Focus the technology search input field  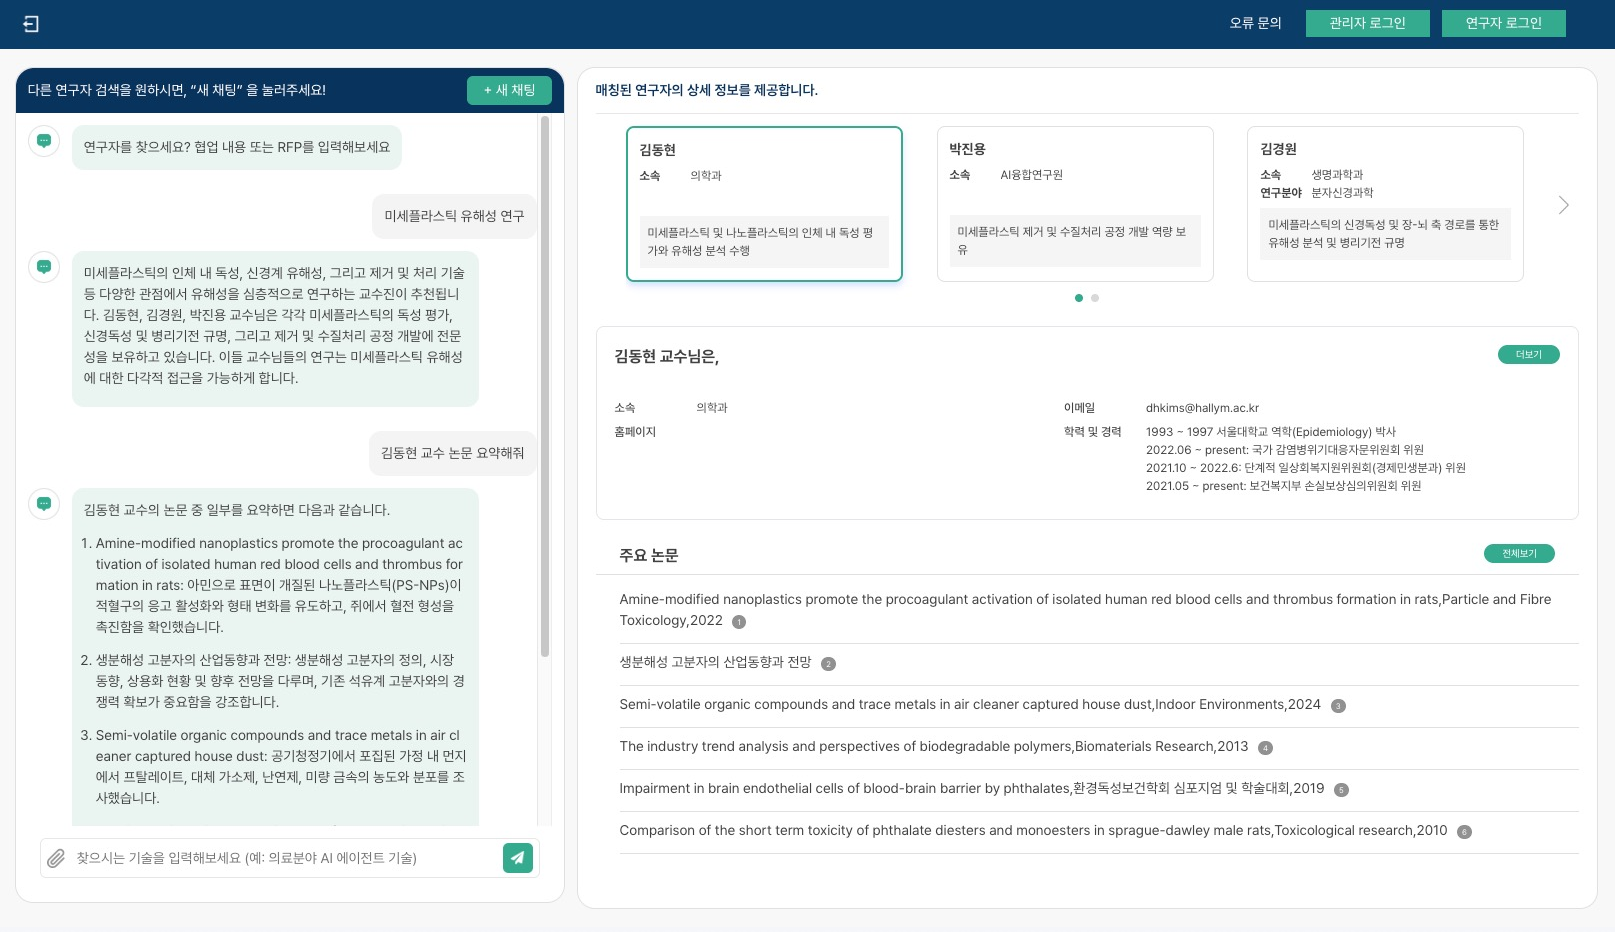(285, 858)
